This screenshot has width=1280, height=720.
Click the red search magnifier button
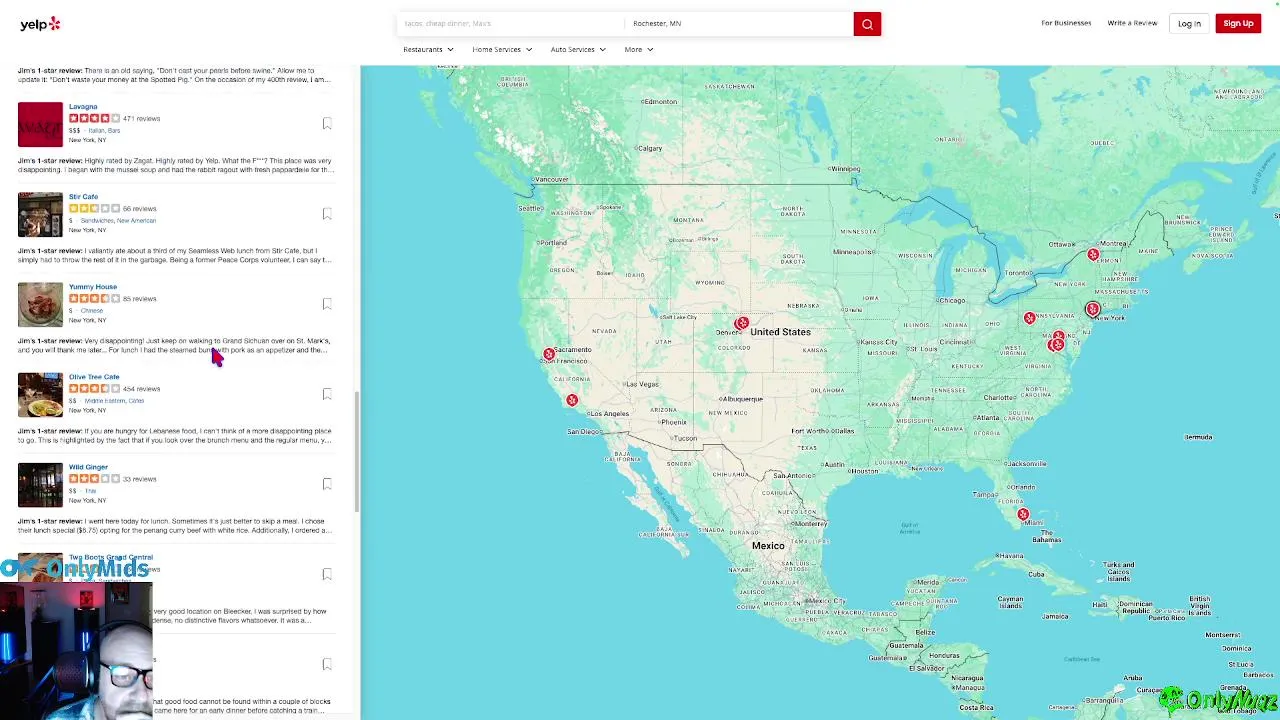[x=867, y=24]
